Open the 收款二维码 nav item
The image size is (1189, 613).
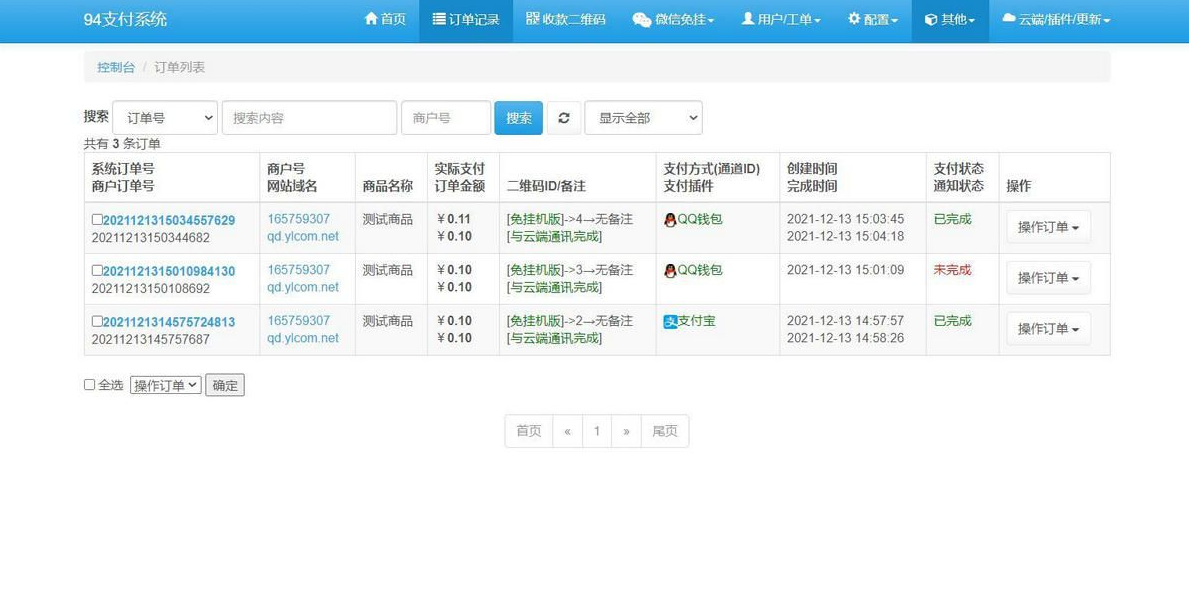[566, 20]
